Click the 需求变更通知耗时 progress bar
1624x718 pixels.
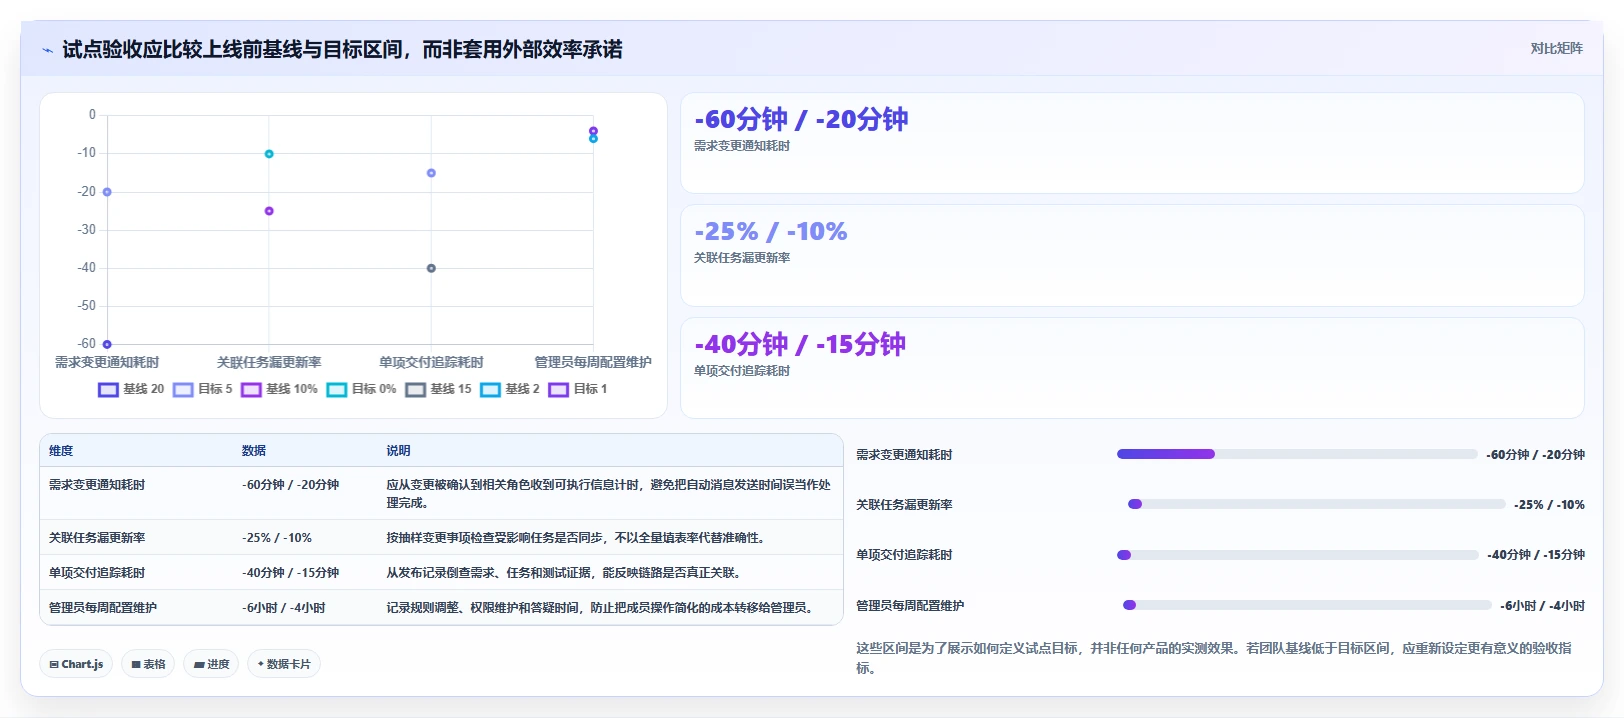1297,454
